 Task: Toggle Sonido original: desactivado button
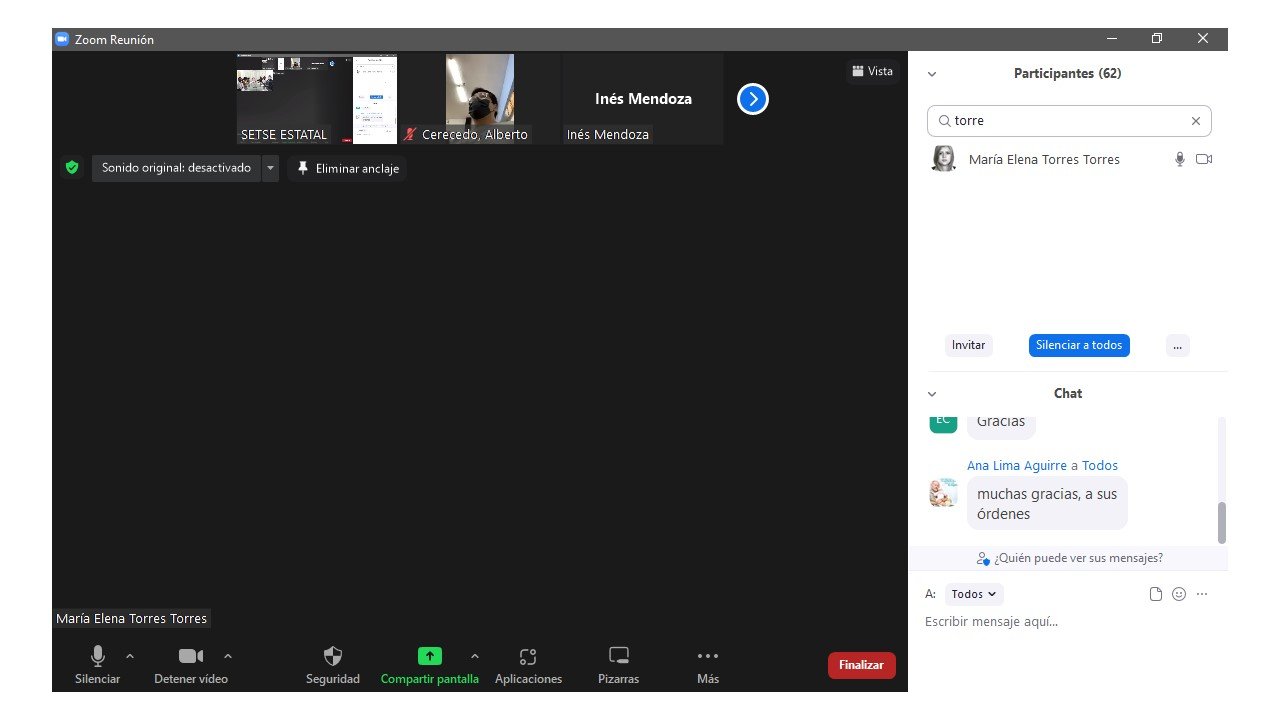(176, 168)
